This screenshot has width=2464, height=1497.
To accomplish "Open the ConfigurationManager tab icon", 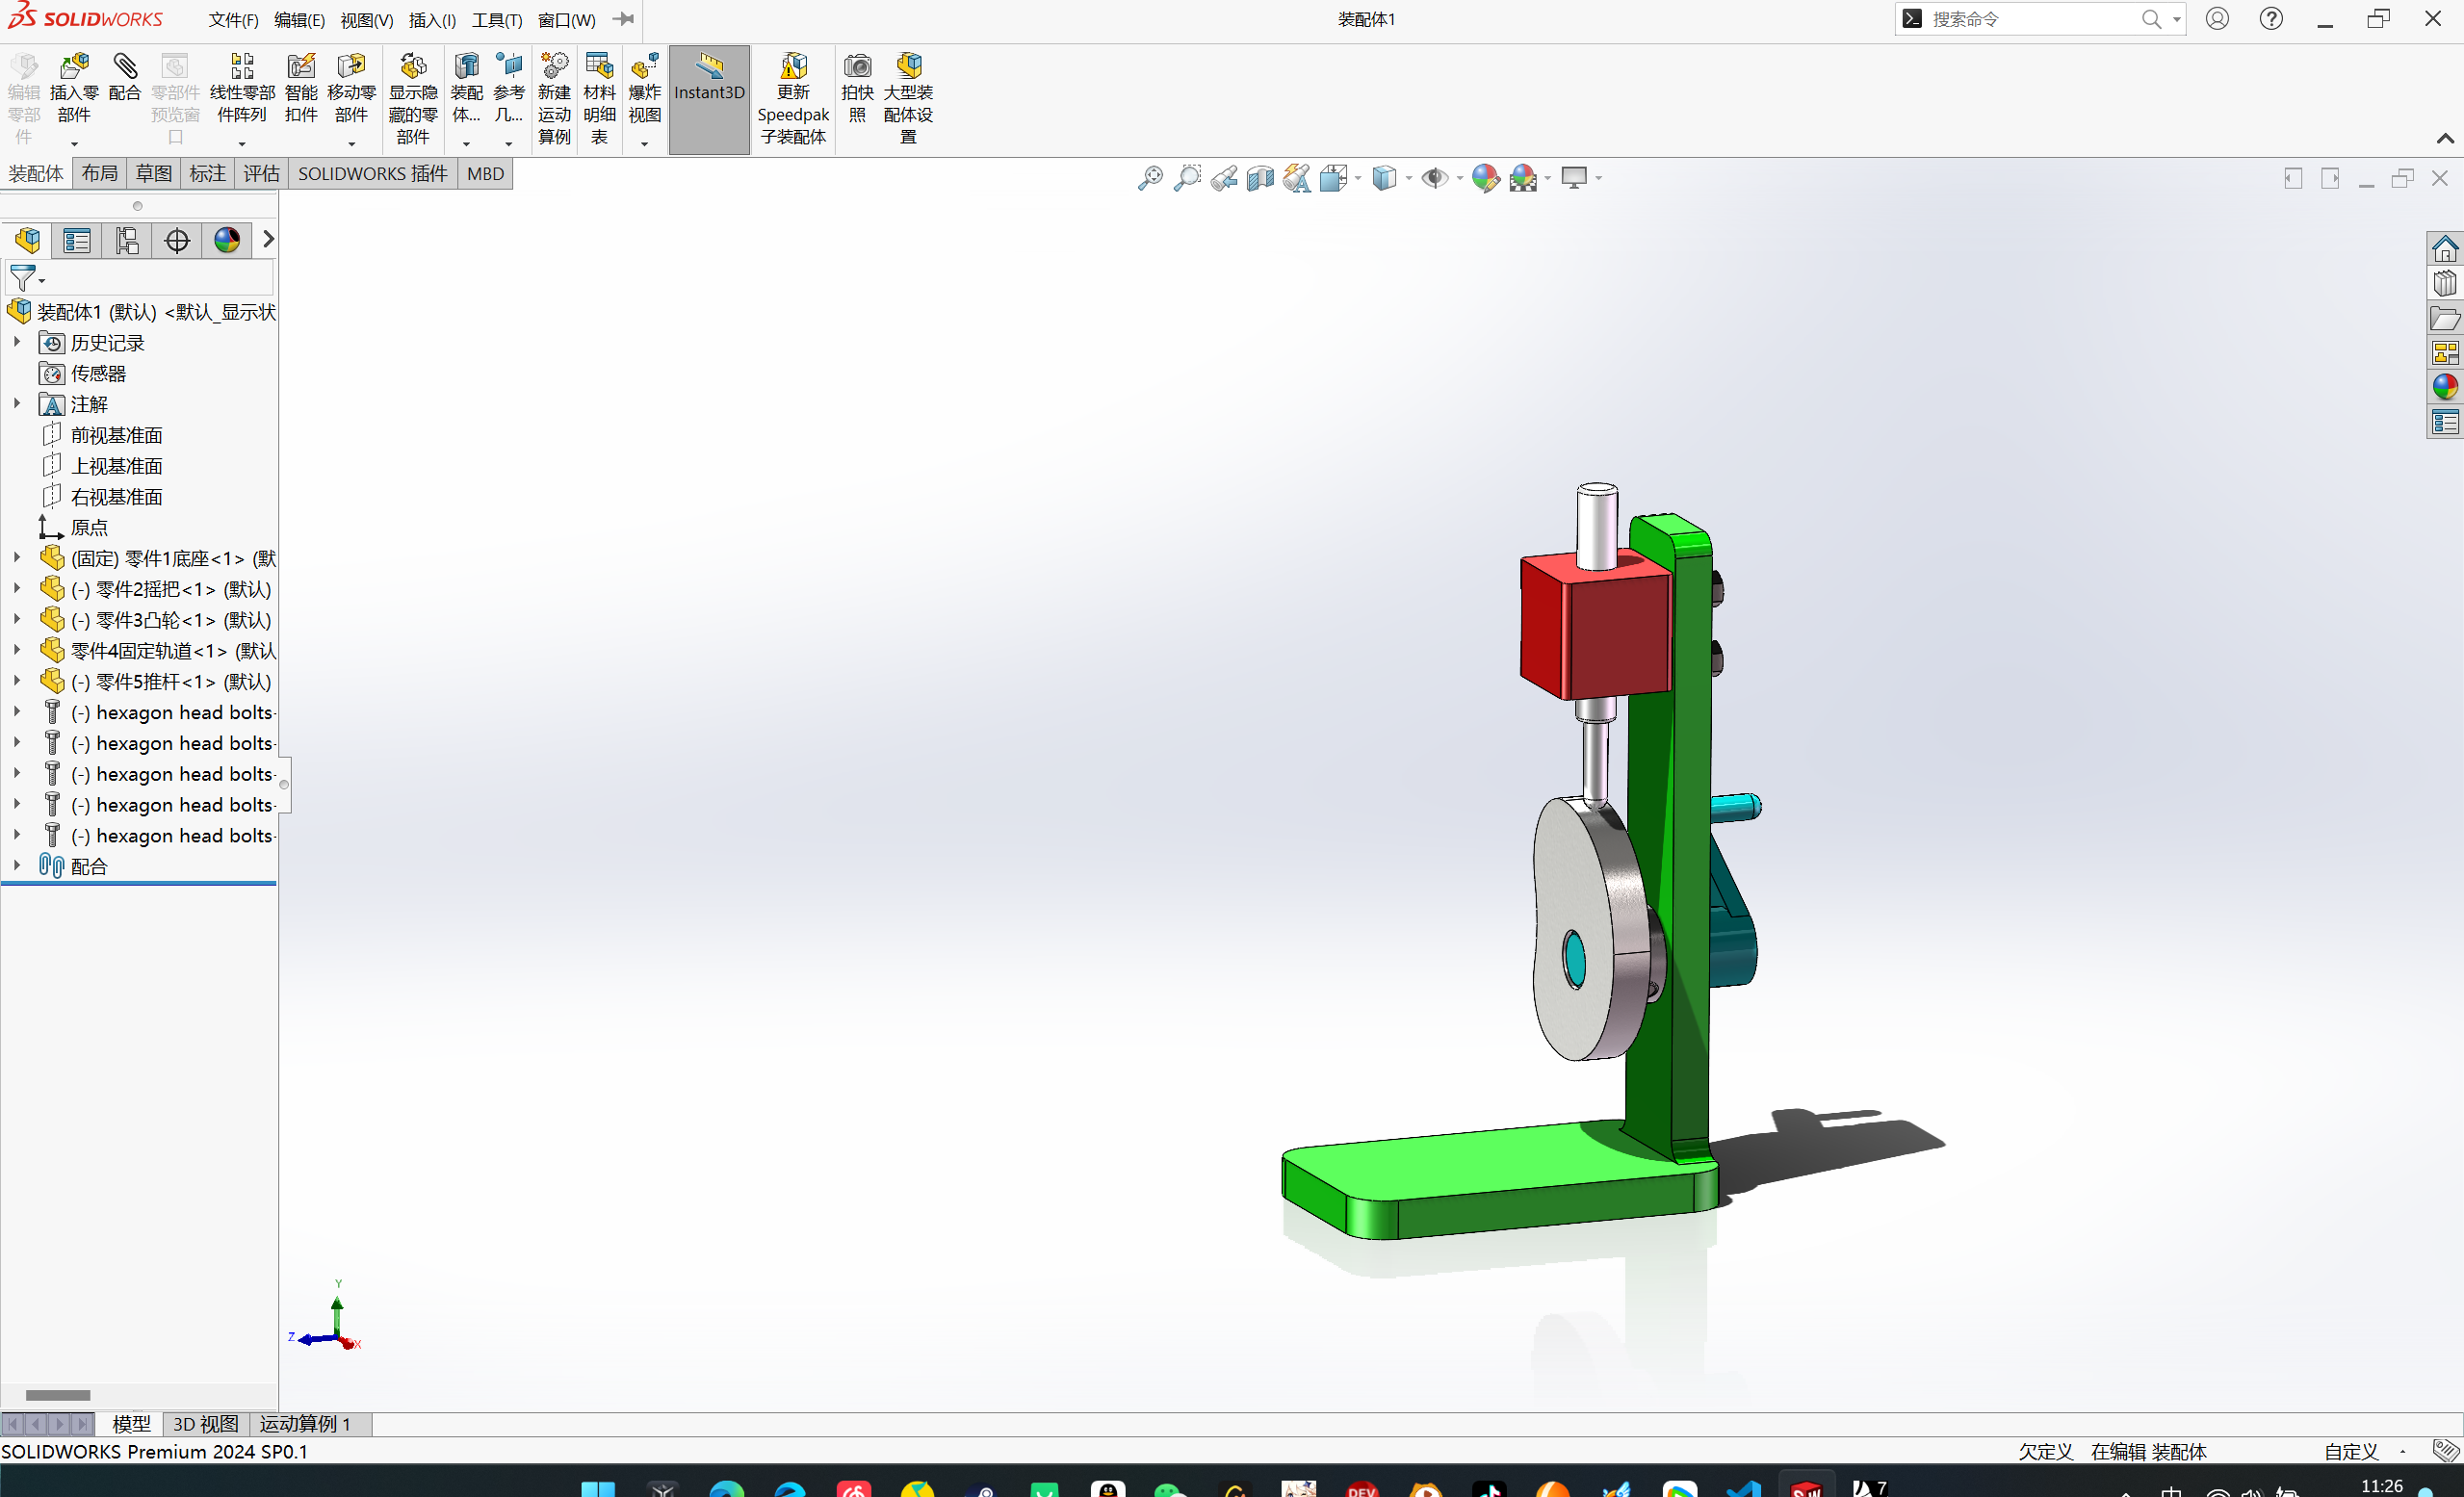I will tap(127, 240).
